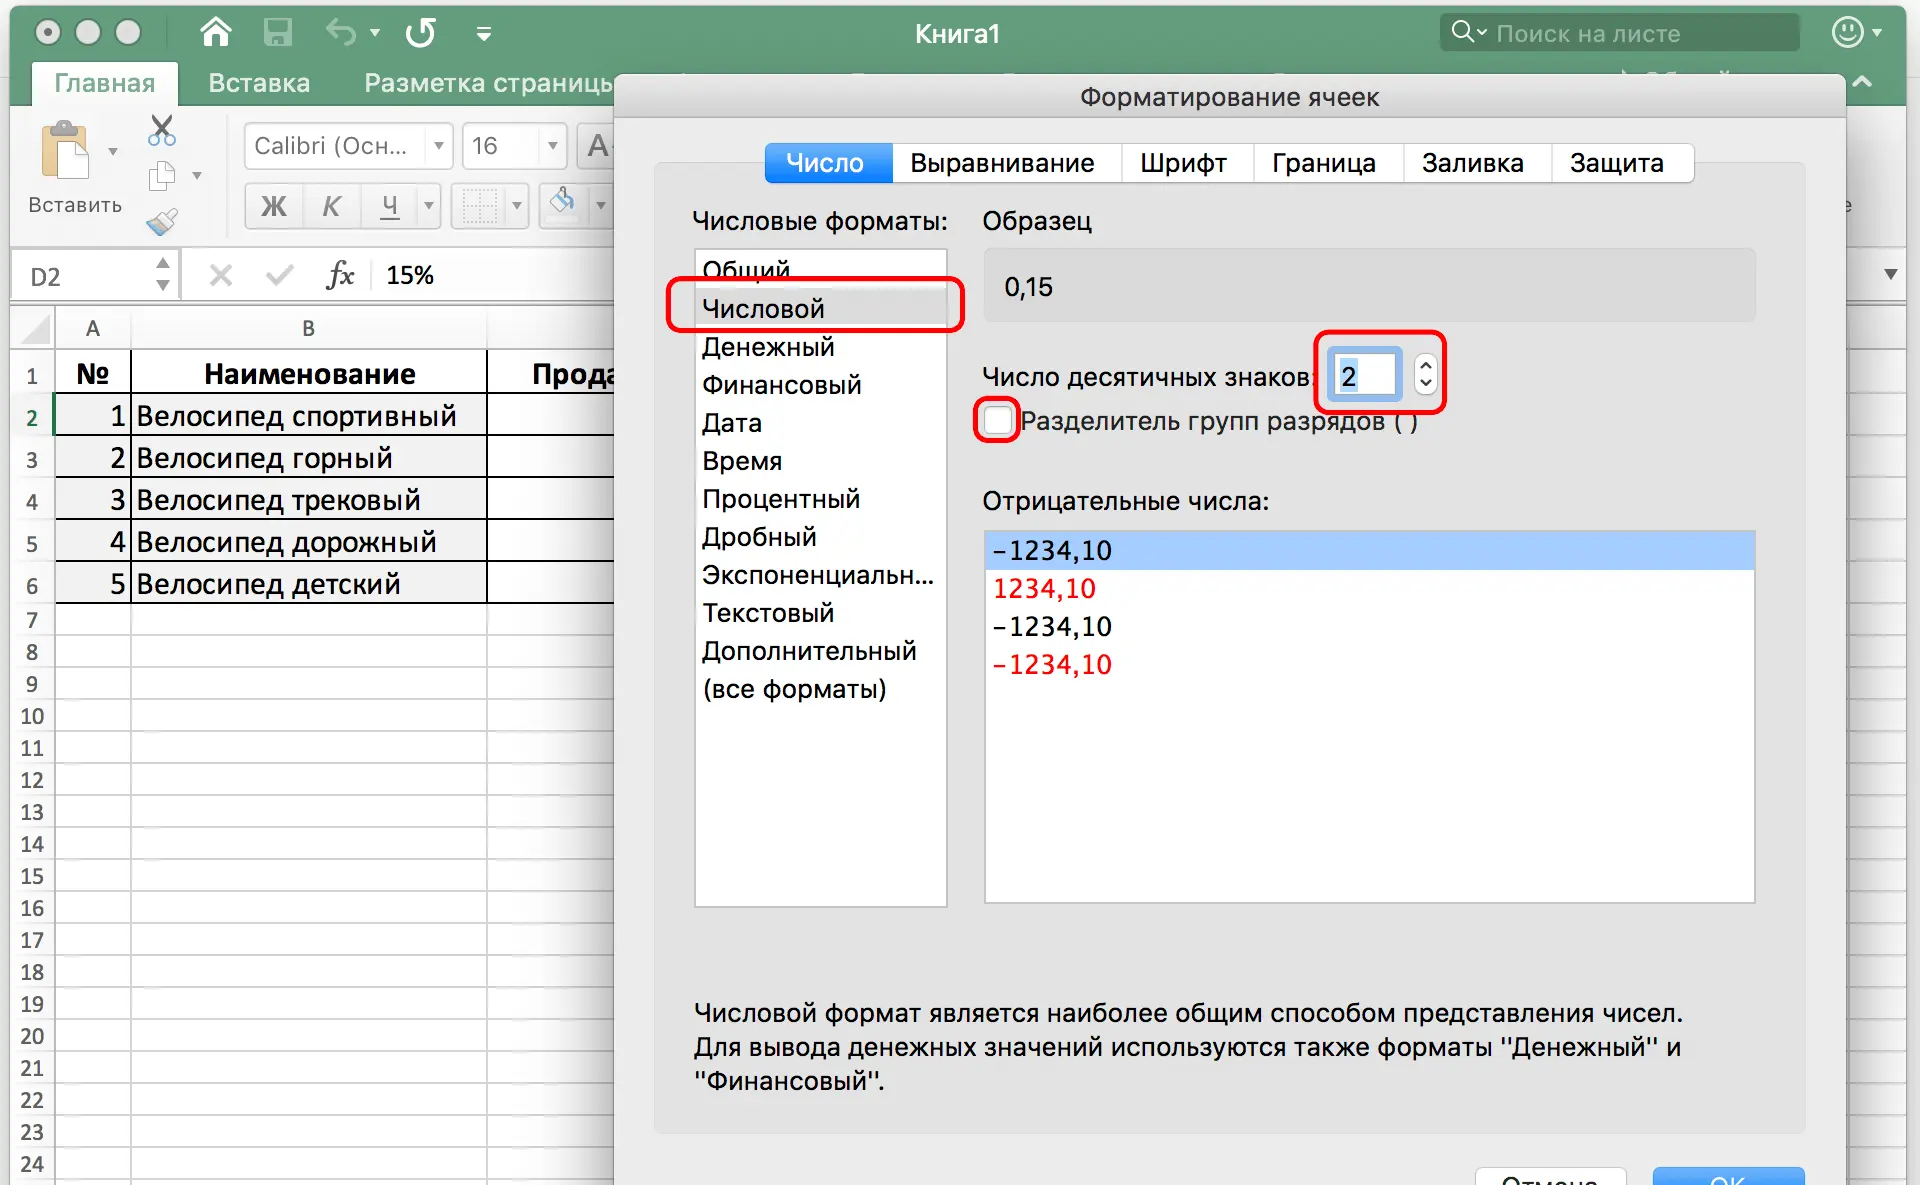Select red 1234,10 without minus format

[x=1369, y=589]
